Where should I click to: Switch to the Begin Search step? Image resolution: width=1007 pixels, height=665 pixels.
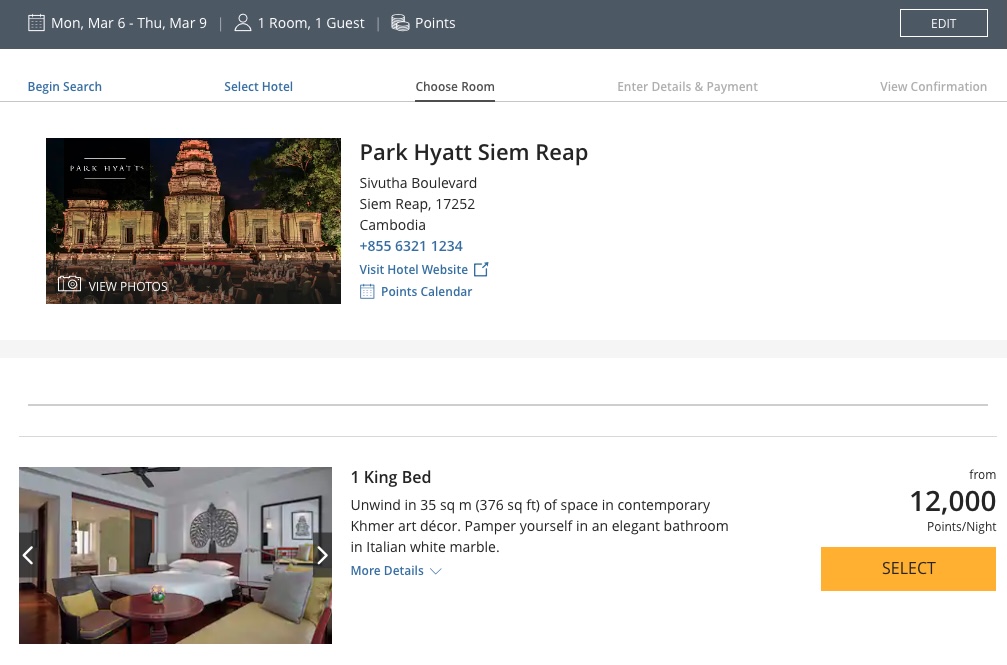(x=64, y=87)
